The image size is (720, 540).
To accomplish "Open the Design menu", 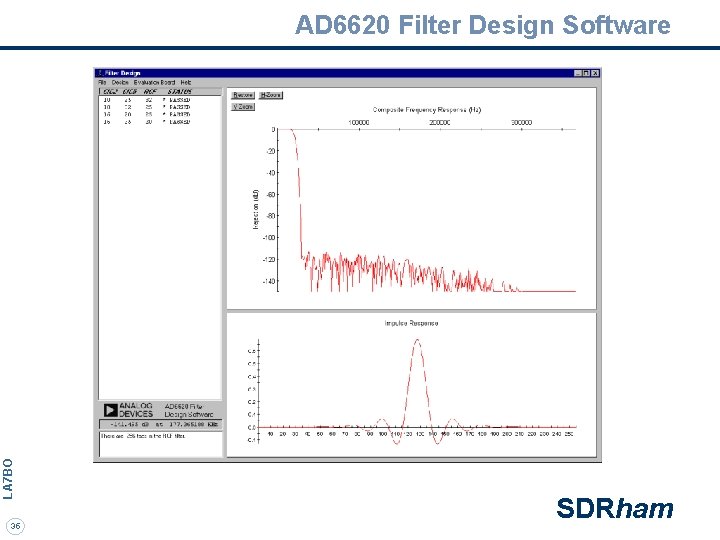I will click(x=120, y=82).
